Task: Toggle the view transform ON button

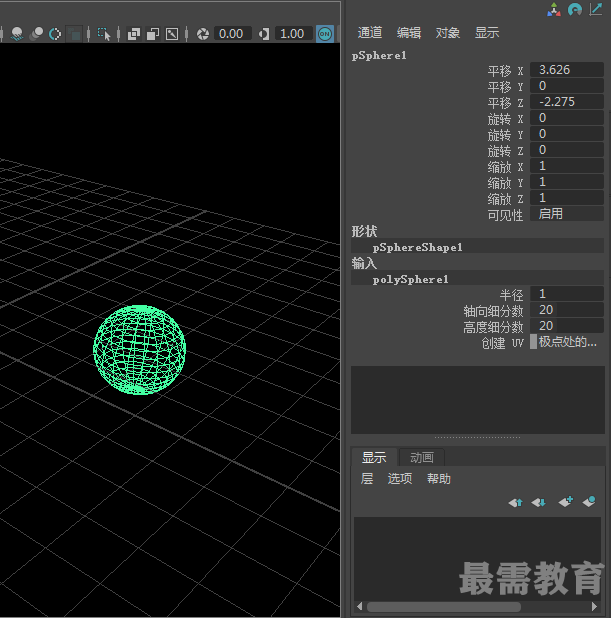Action: click(325, 34)
